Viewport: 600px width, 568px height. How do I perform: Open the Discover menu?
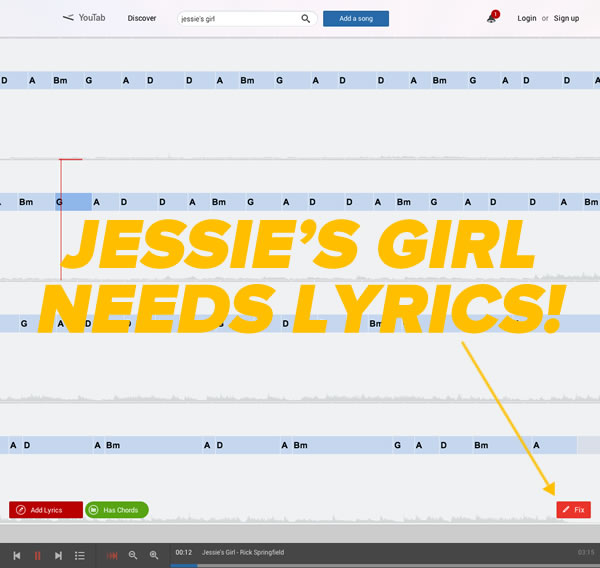click(x=142, y=18)
